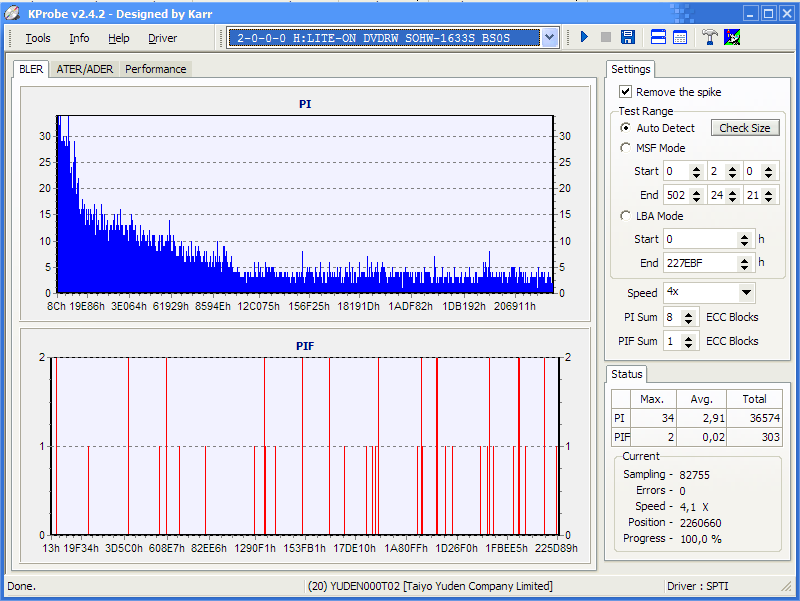
Task: Switch to the Performance tab
Action: point(155,69)
